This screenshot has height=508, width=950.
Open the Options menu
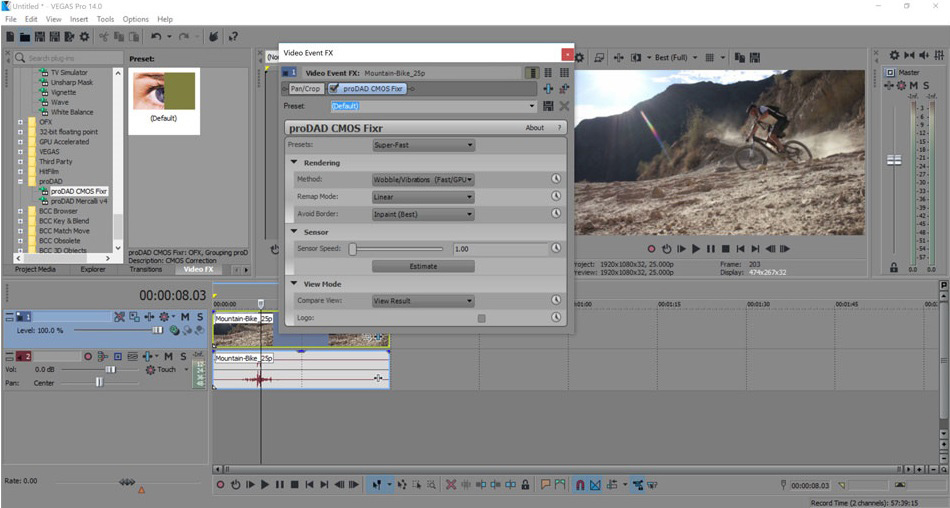coord(136,19)
